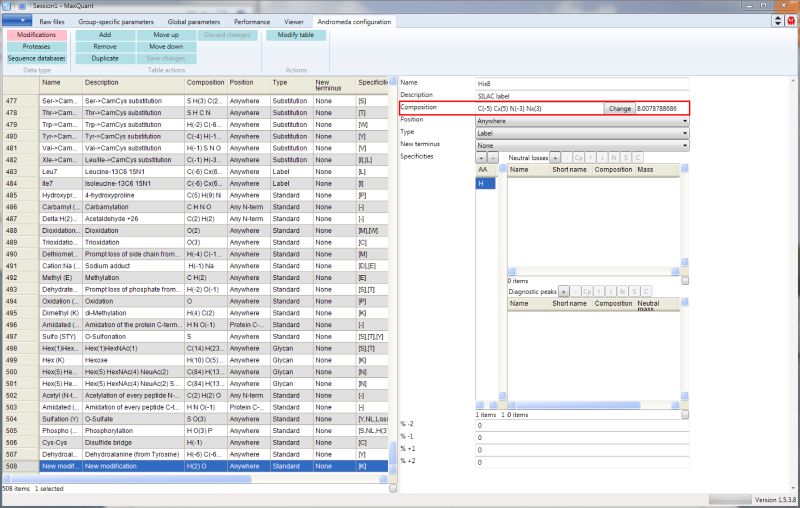Switch to the Raw files tab

click(52, 22)
